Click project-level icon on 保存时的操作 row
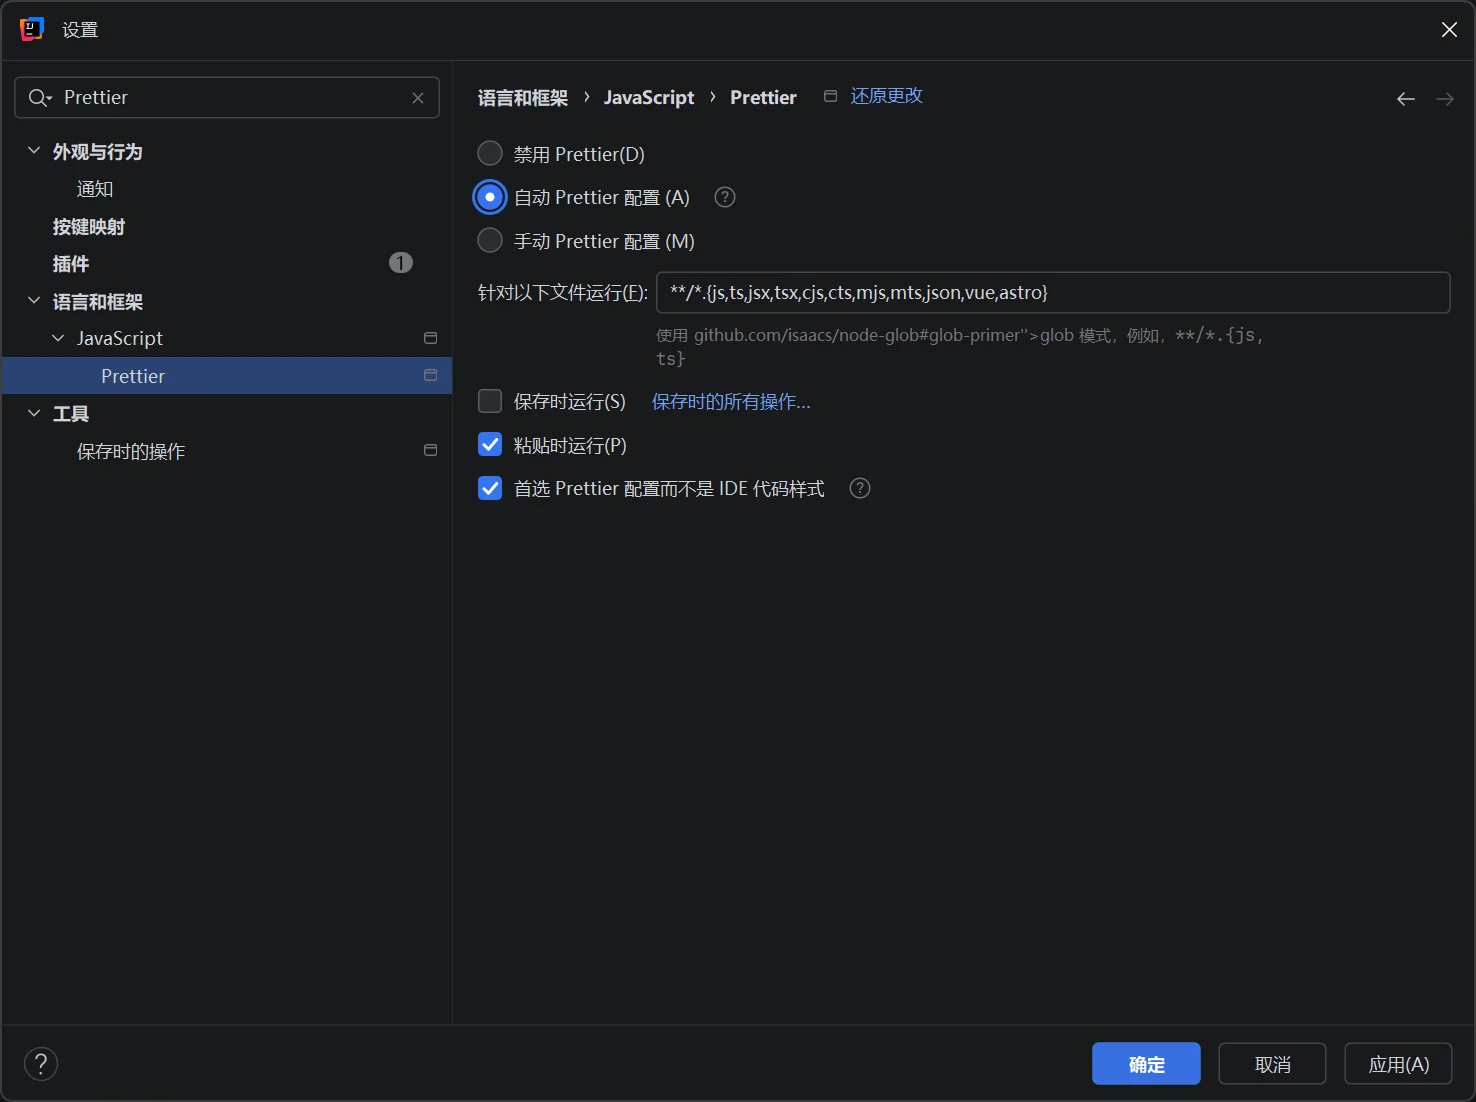This screenshot has width=1476, height=1102. click(431, 450)
